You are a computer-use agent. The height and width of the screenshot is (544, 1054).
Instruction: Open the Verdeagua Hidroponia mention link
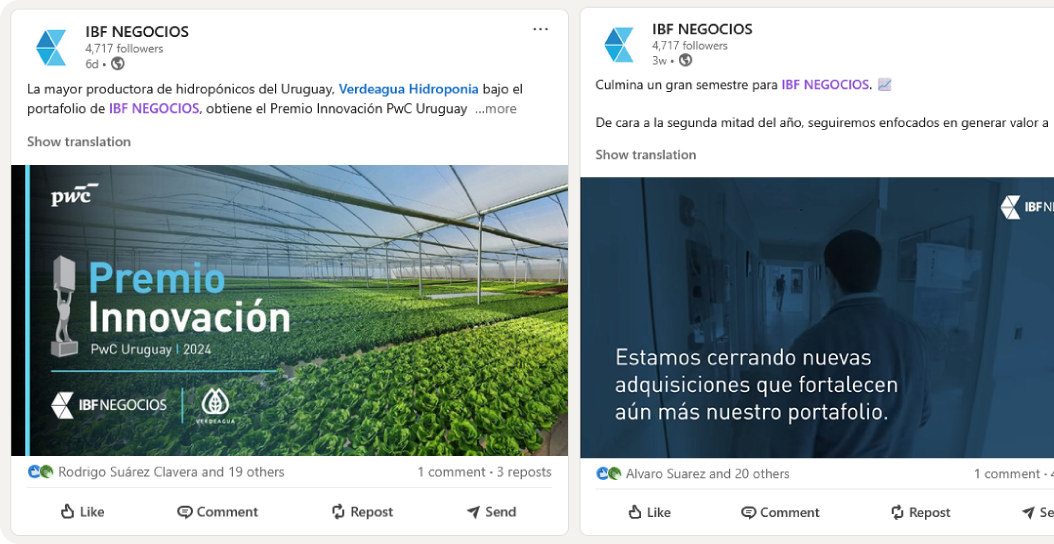click(x=409, y=89)
